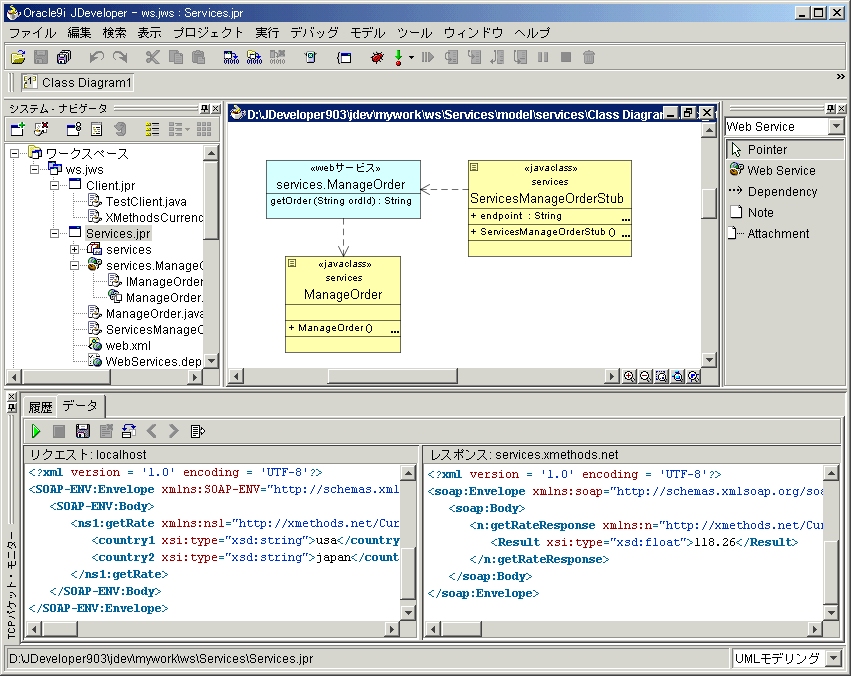Open the デバッグ menu
The image size is (851, 676).
(314, 33)
